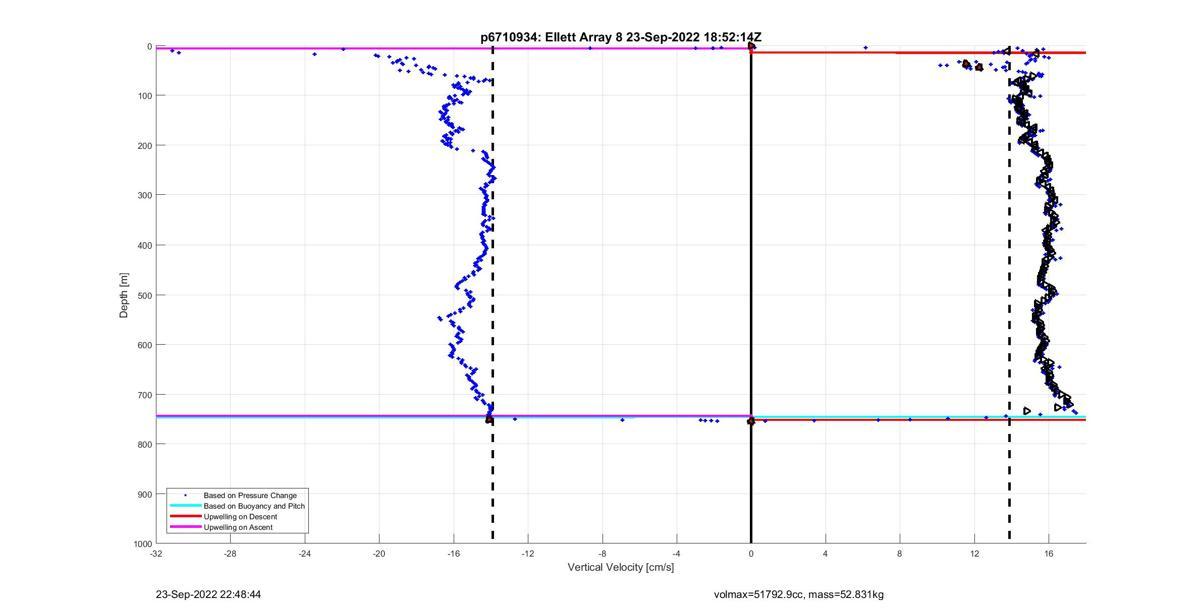
Task: Select legend entry 'Based on Pressure Change'
Action: 250,495
